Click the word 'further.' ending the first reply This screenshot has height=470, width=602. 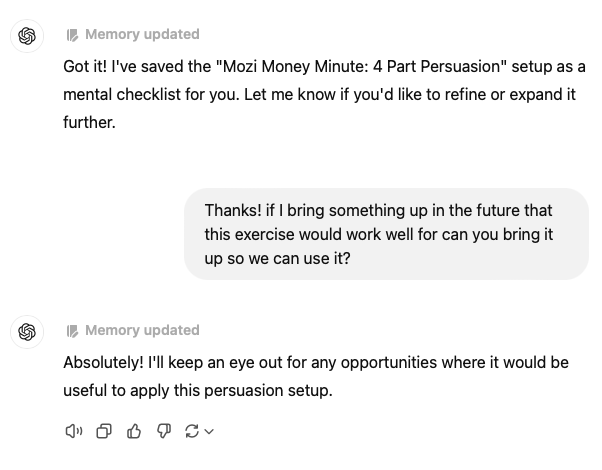tap(89, 122)
